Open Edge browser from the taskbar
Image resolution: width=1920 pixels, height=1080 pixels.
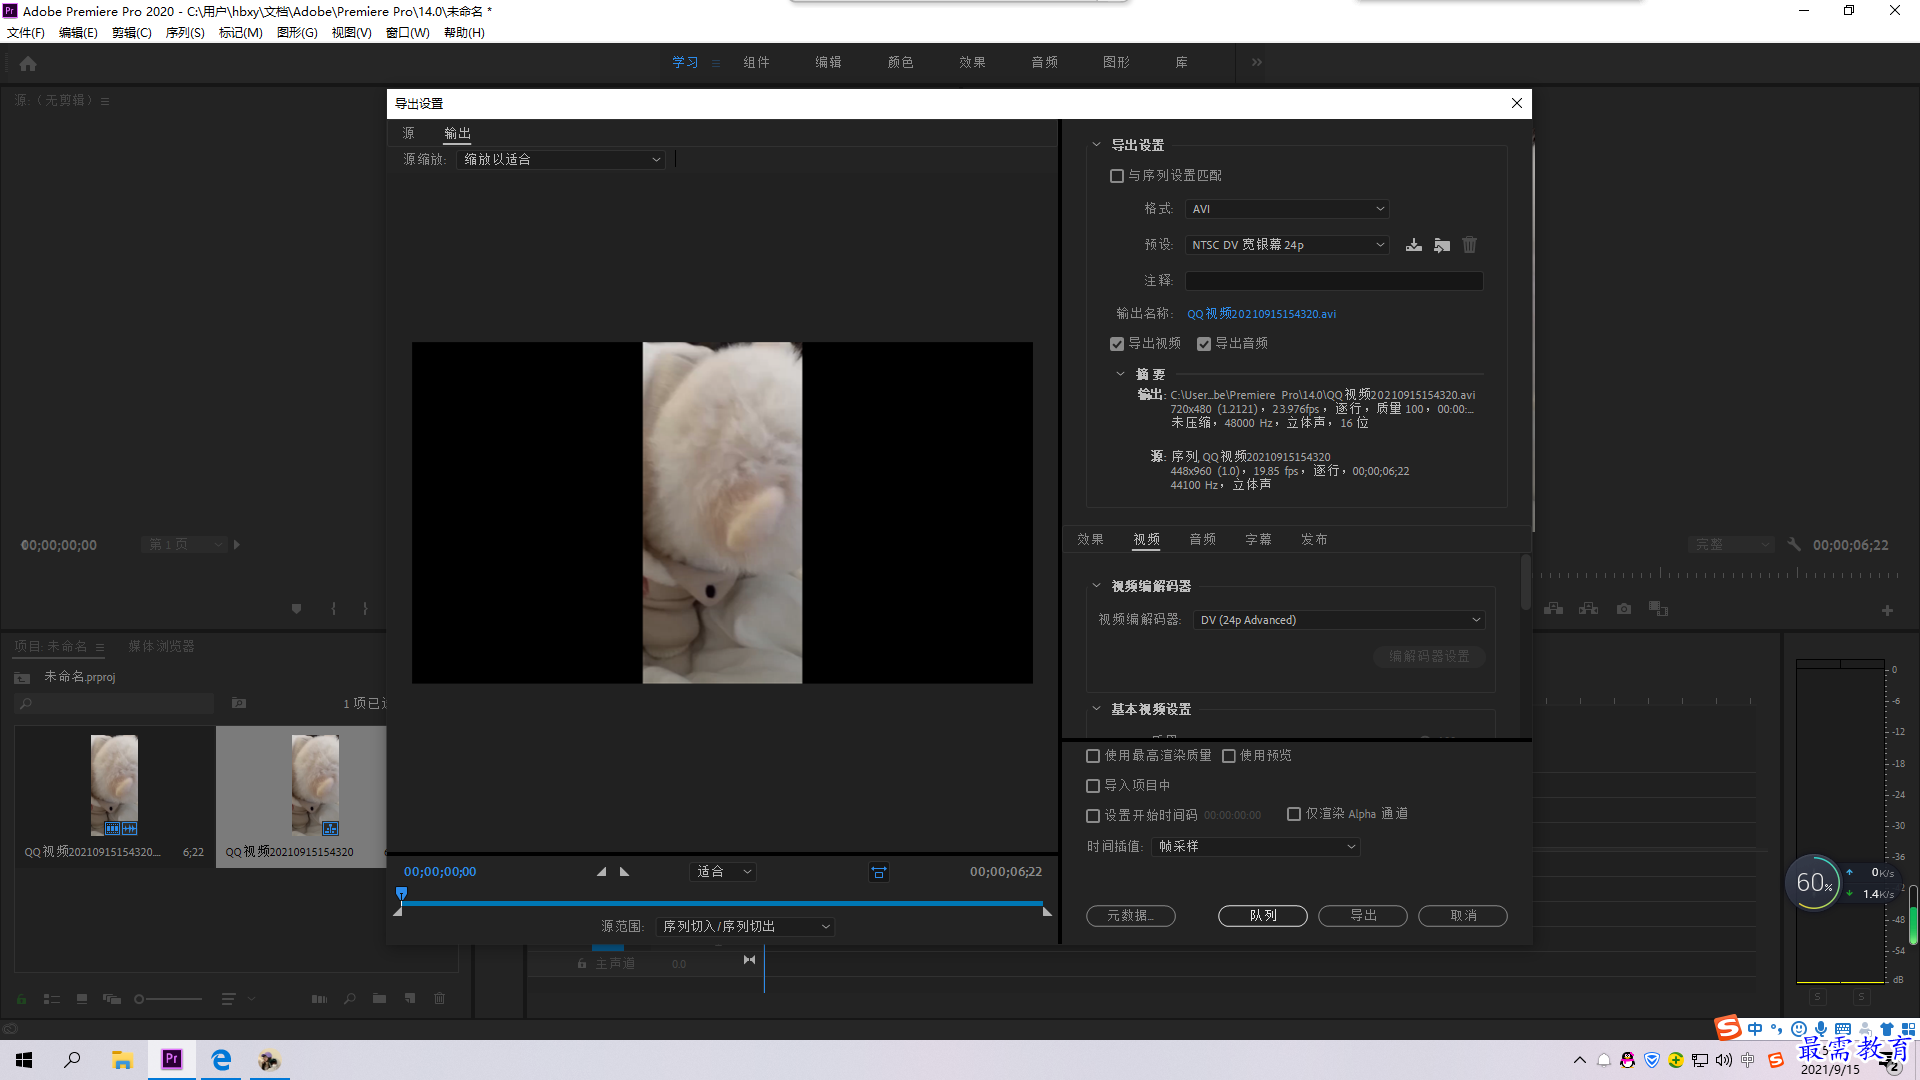click(221, 1059)
